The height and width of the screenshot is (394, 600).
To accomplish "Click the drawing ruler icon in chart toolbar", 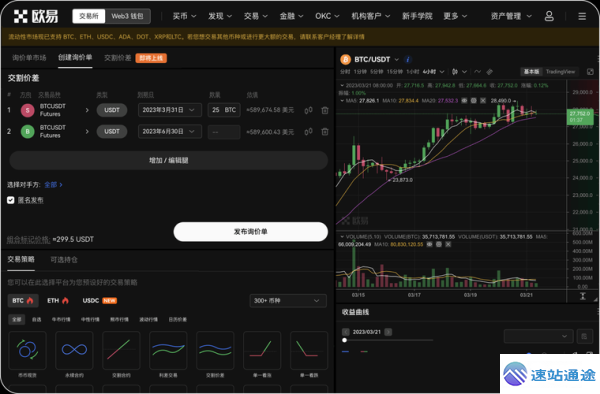I will [489, 72].
